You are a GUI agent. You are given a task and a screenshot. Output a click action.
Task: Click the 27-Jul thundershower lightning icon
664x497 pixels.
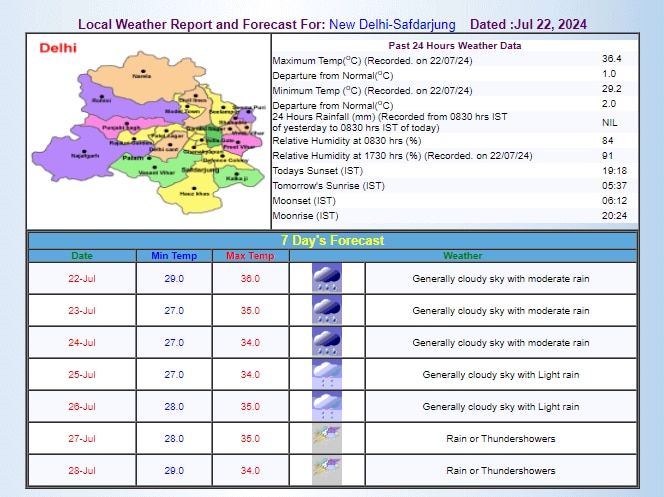[x=326, y=438]
